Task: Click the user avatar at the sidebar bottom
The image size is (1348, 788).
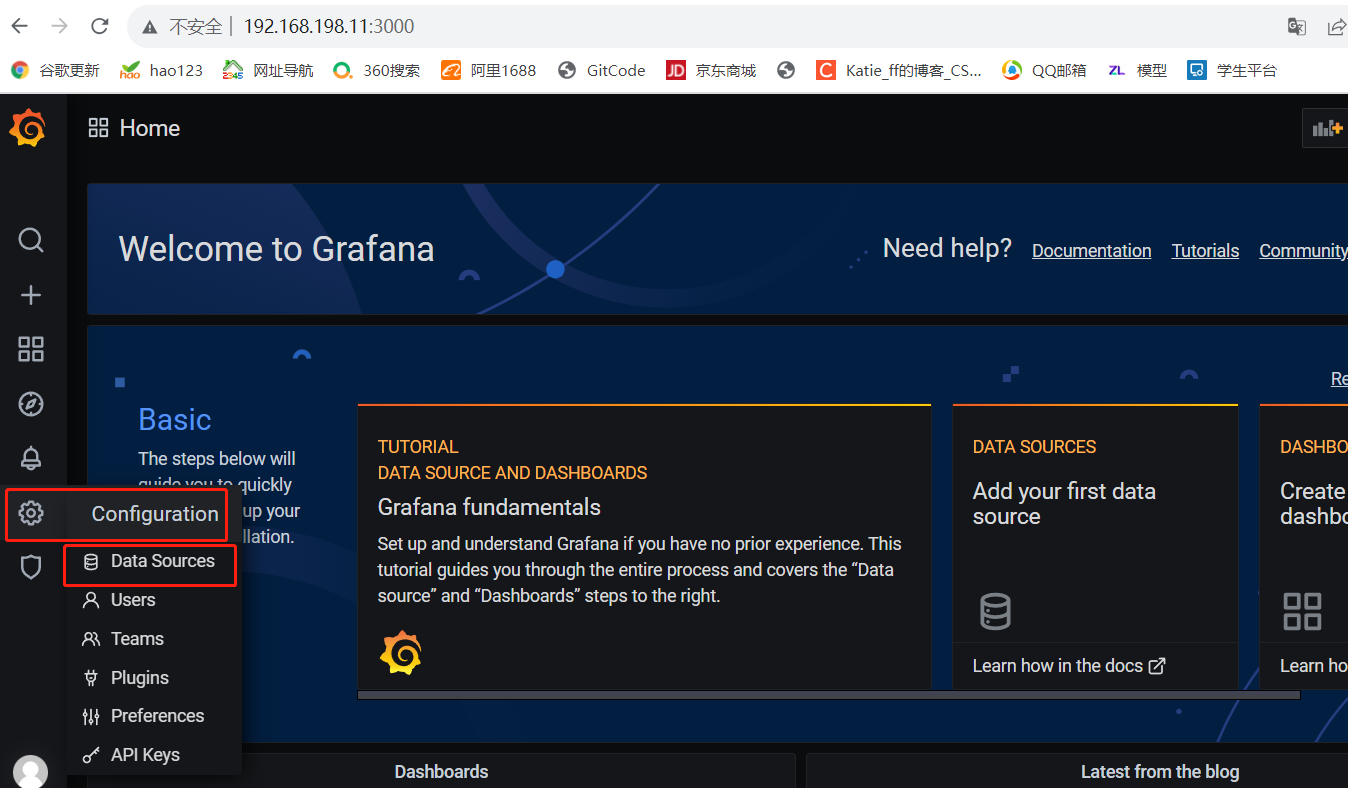Action: coord(31,773)
